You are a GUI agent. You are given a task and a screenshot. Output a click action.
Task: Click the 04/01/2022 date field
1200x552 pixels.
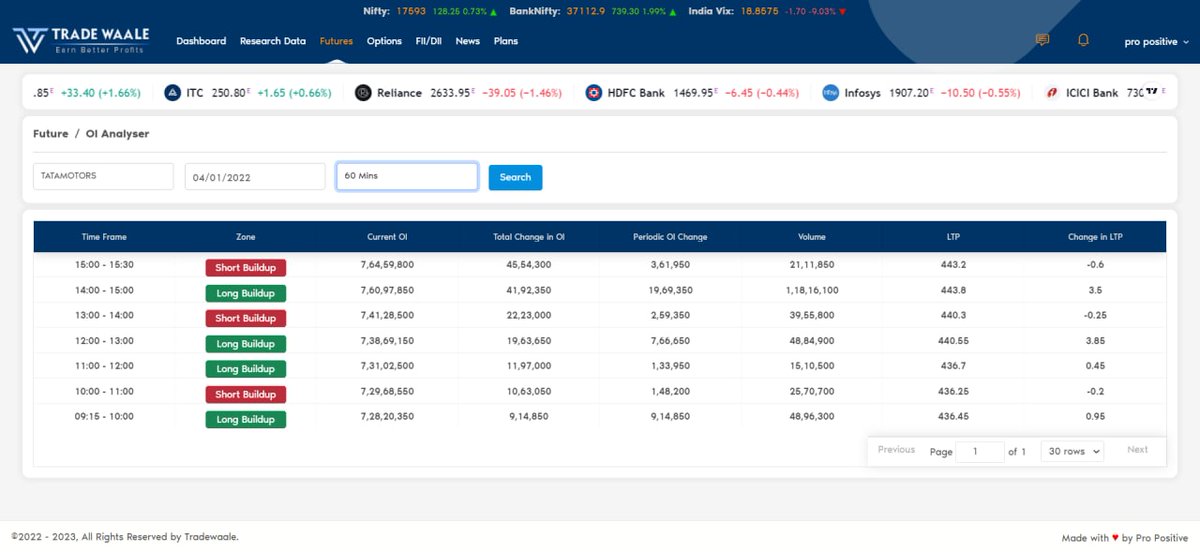click(255, 177)
